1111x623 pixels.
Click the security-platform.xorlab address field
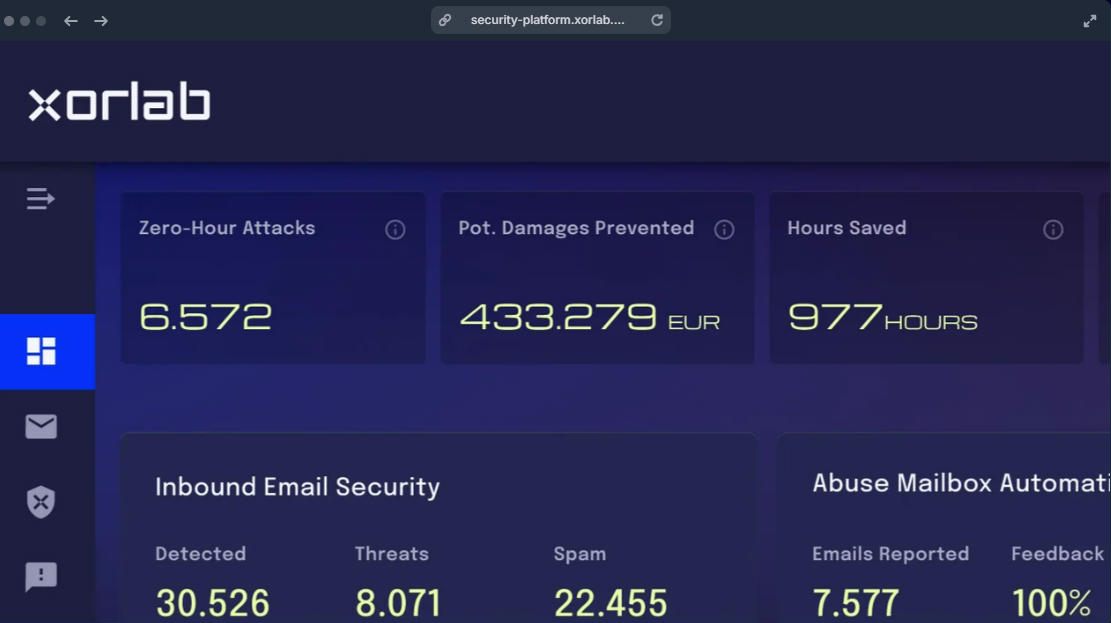pos(551,20)
